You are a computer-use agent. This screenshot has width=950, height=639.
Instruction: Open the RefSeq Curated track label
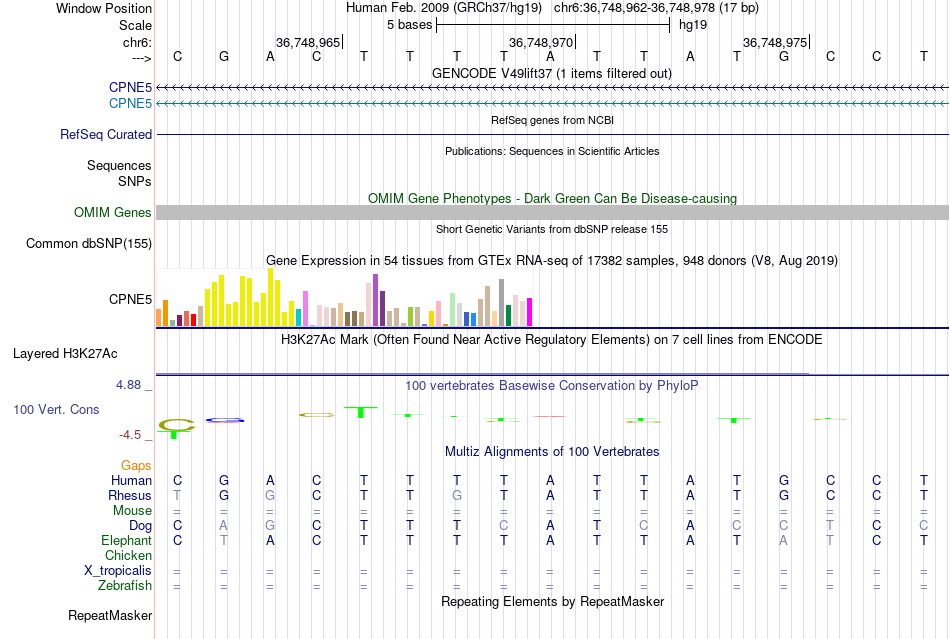pos(106,134)
